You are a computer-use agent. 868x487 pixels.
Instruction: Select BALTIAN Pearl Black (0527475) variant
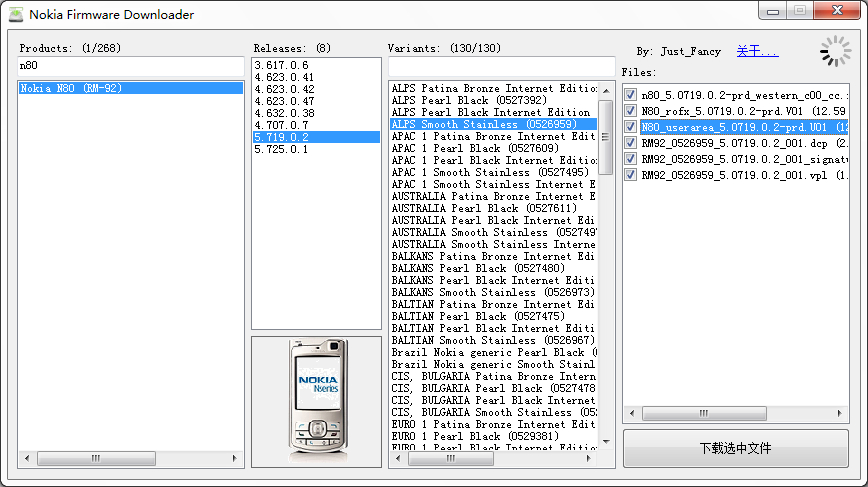click(x=493, y=317)
